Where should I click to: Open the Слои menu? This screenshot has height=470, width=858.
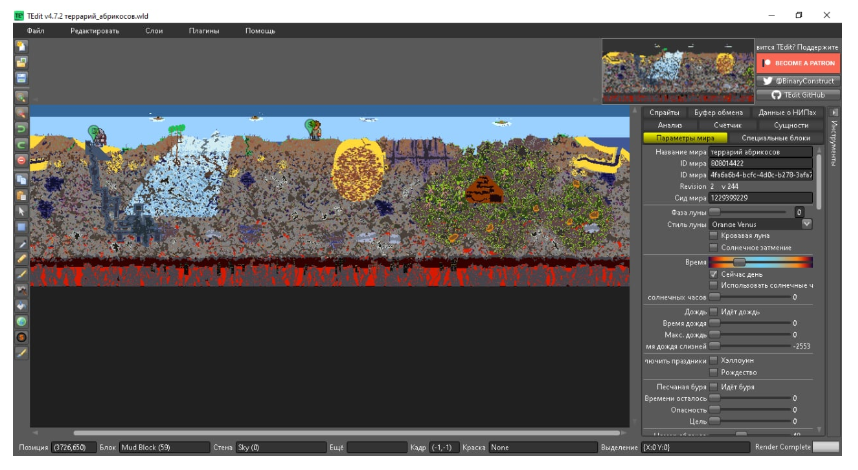tap(154, 31)
